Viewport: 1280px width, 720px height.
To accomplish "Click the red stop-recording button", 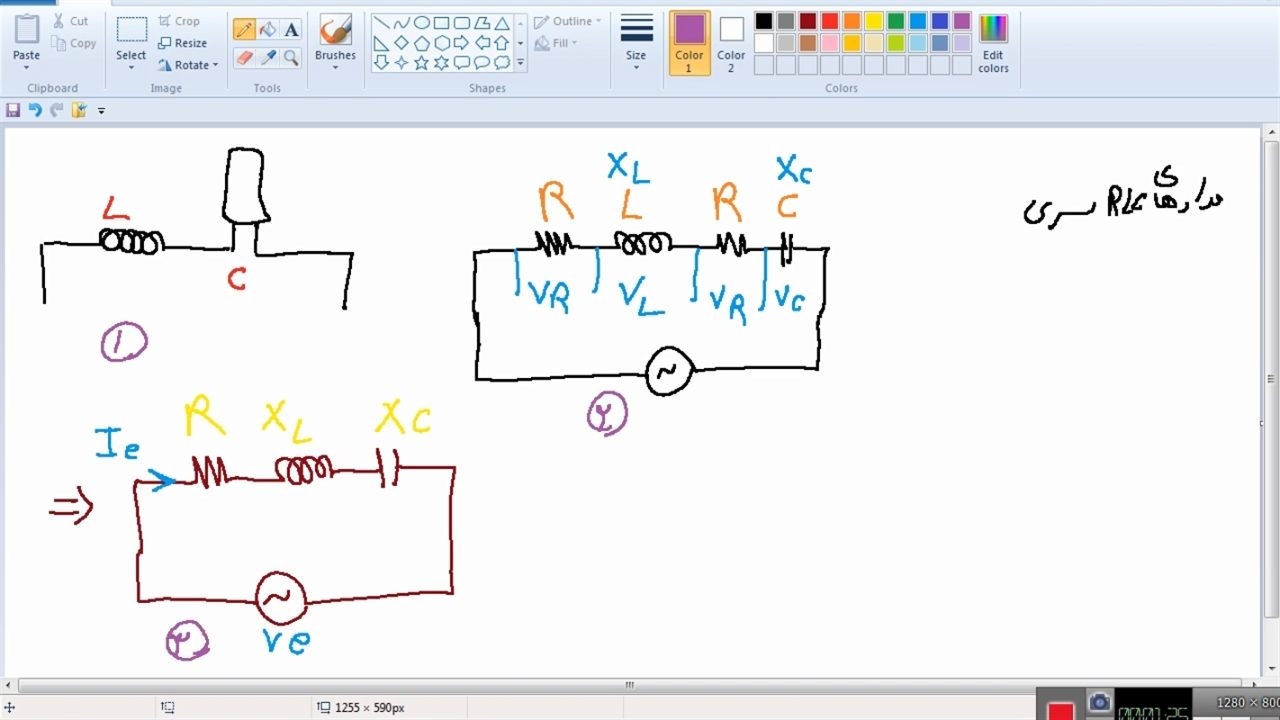I will (1061, 710).
